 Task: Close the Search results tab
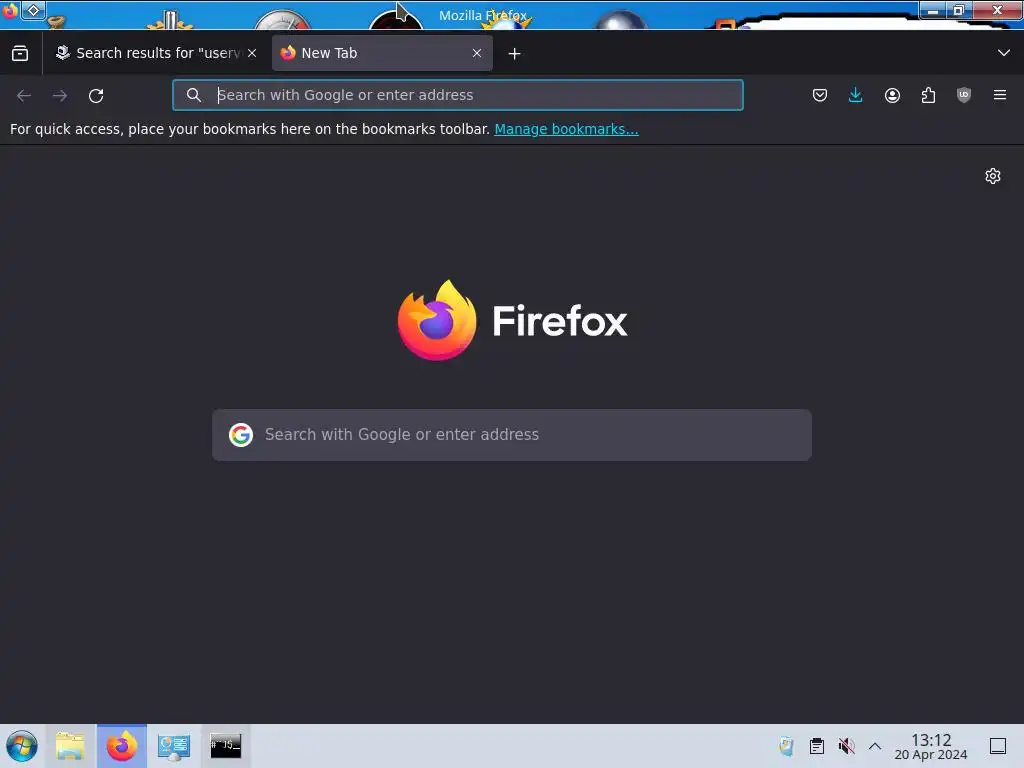tap(252, 53)
